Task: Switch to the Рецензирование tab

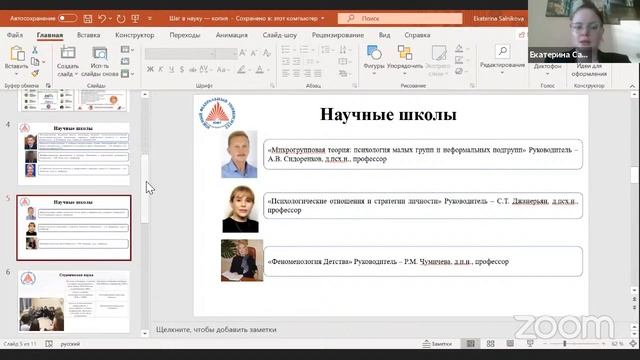Action: pyautogui.click(x=338, y=35)
